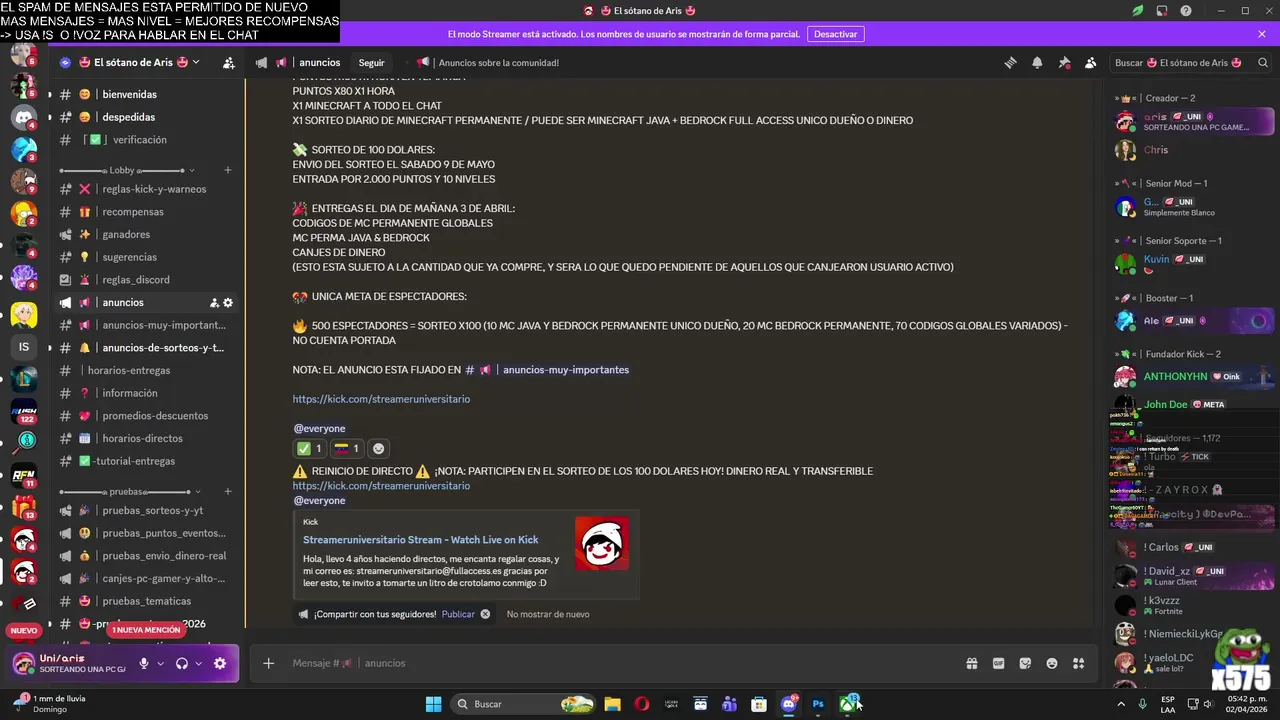Viewport: 1280px width, 720px height.
Task: Click Publicar link
Action: (458, 614)
